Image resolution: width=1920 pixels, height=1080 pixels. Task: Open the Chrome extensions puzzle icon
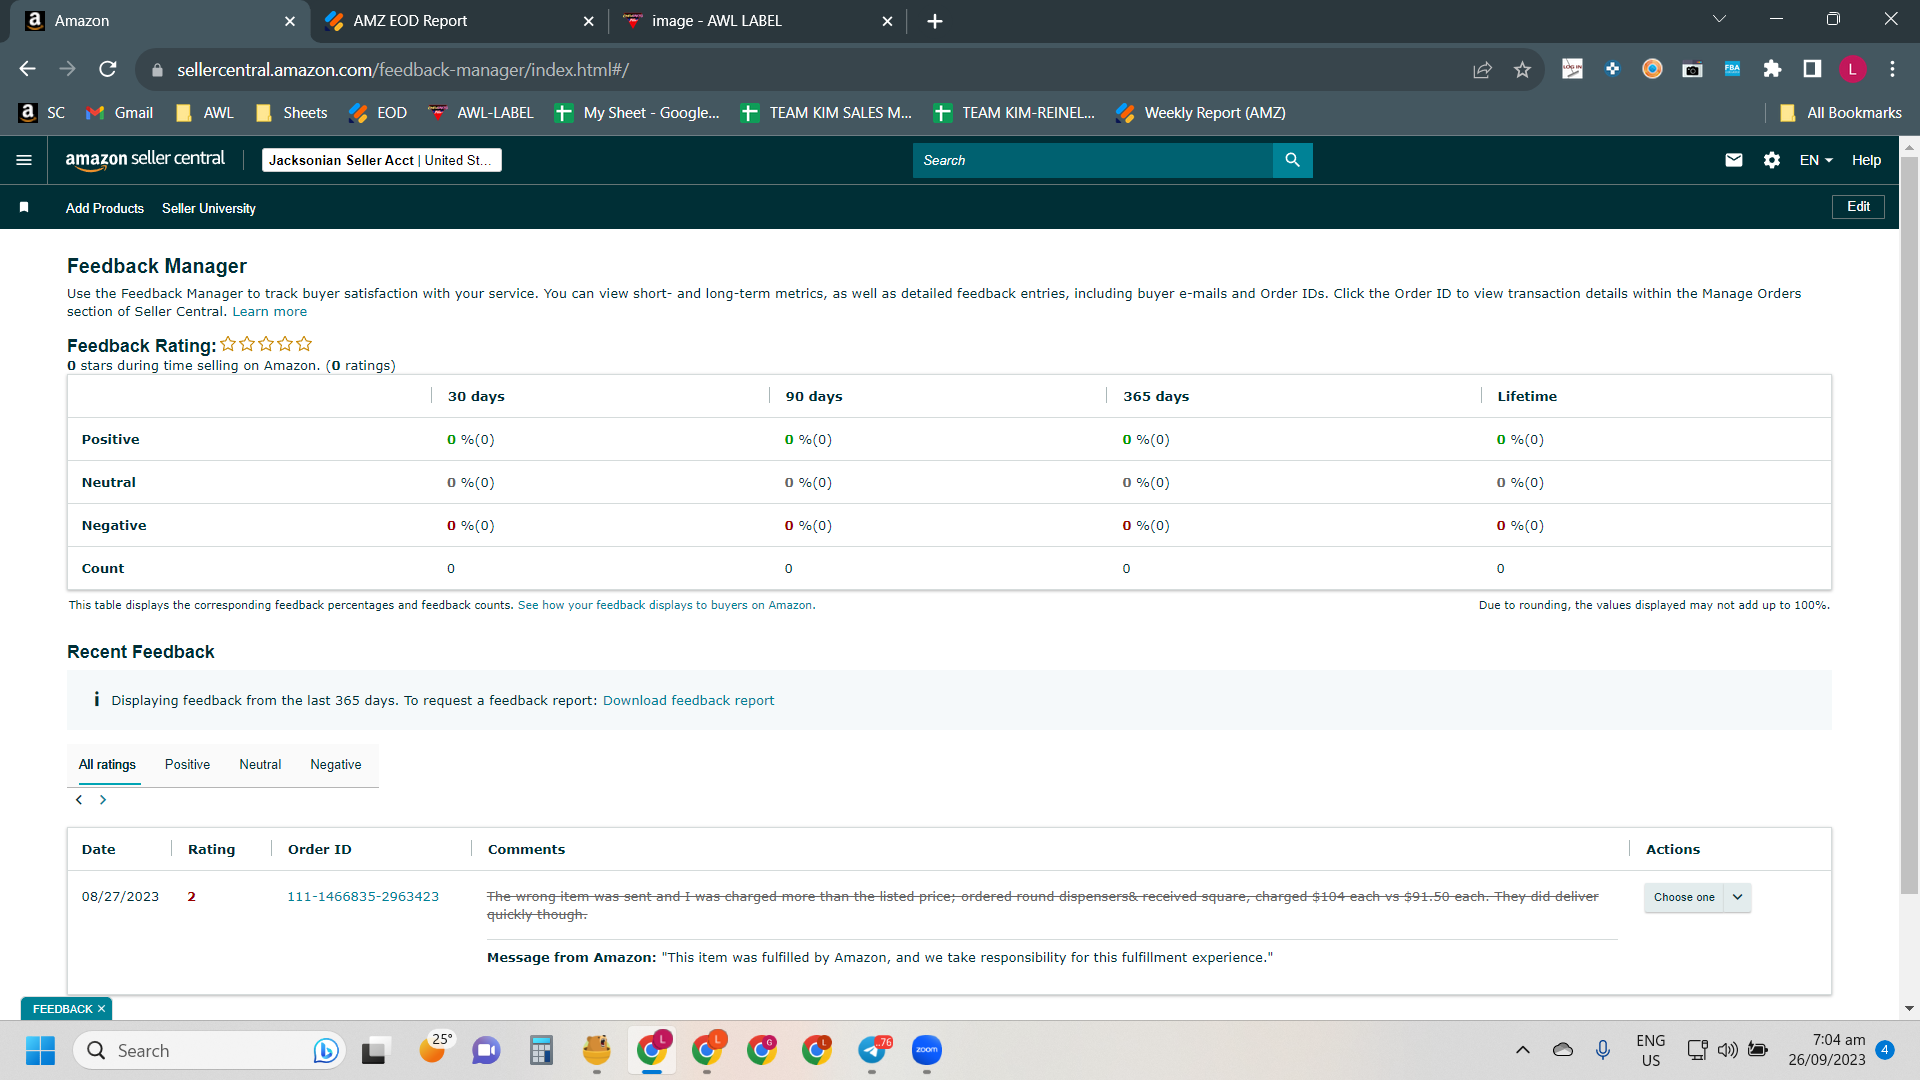(x=1772, y=69)
